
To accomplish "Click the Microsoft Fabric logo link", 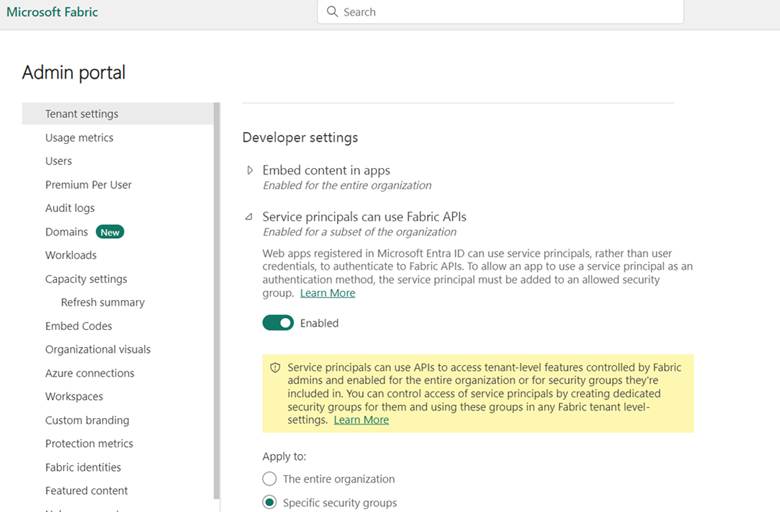I will [x=52, y=12].
